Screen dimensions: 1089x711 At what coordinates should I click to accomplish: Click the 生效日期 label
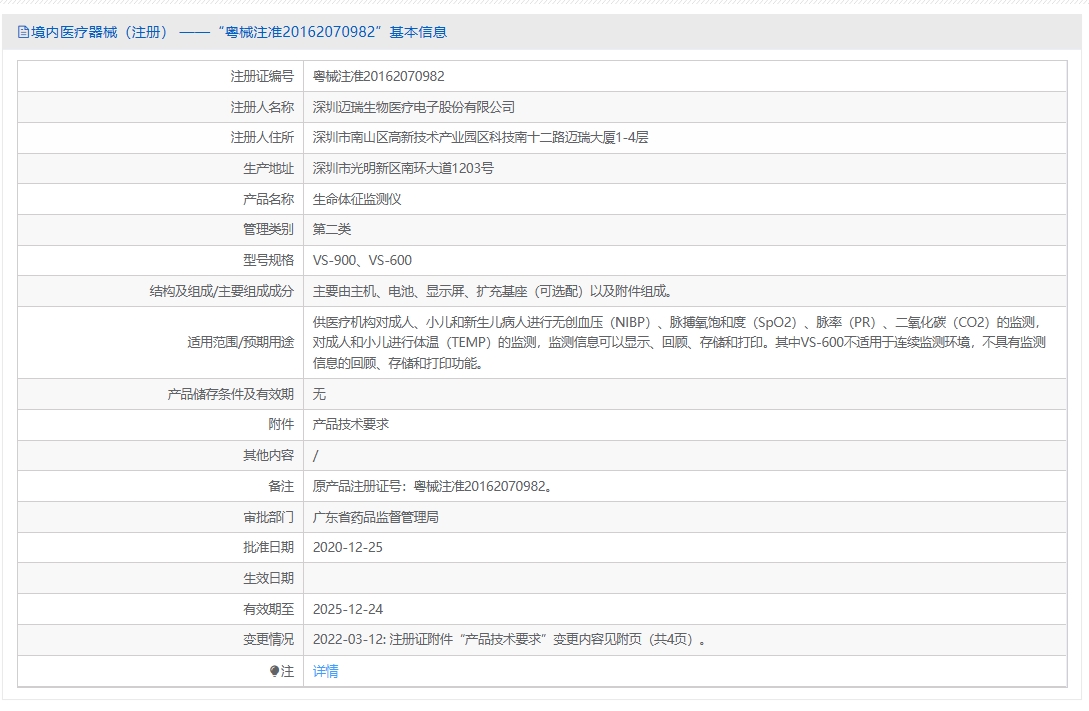(x=268, y=578)
